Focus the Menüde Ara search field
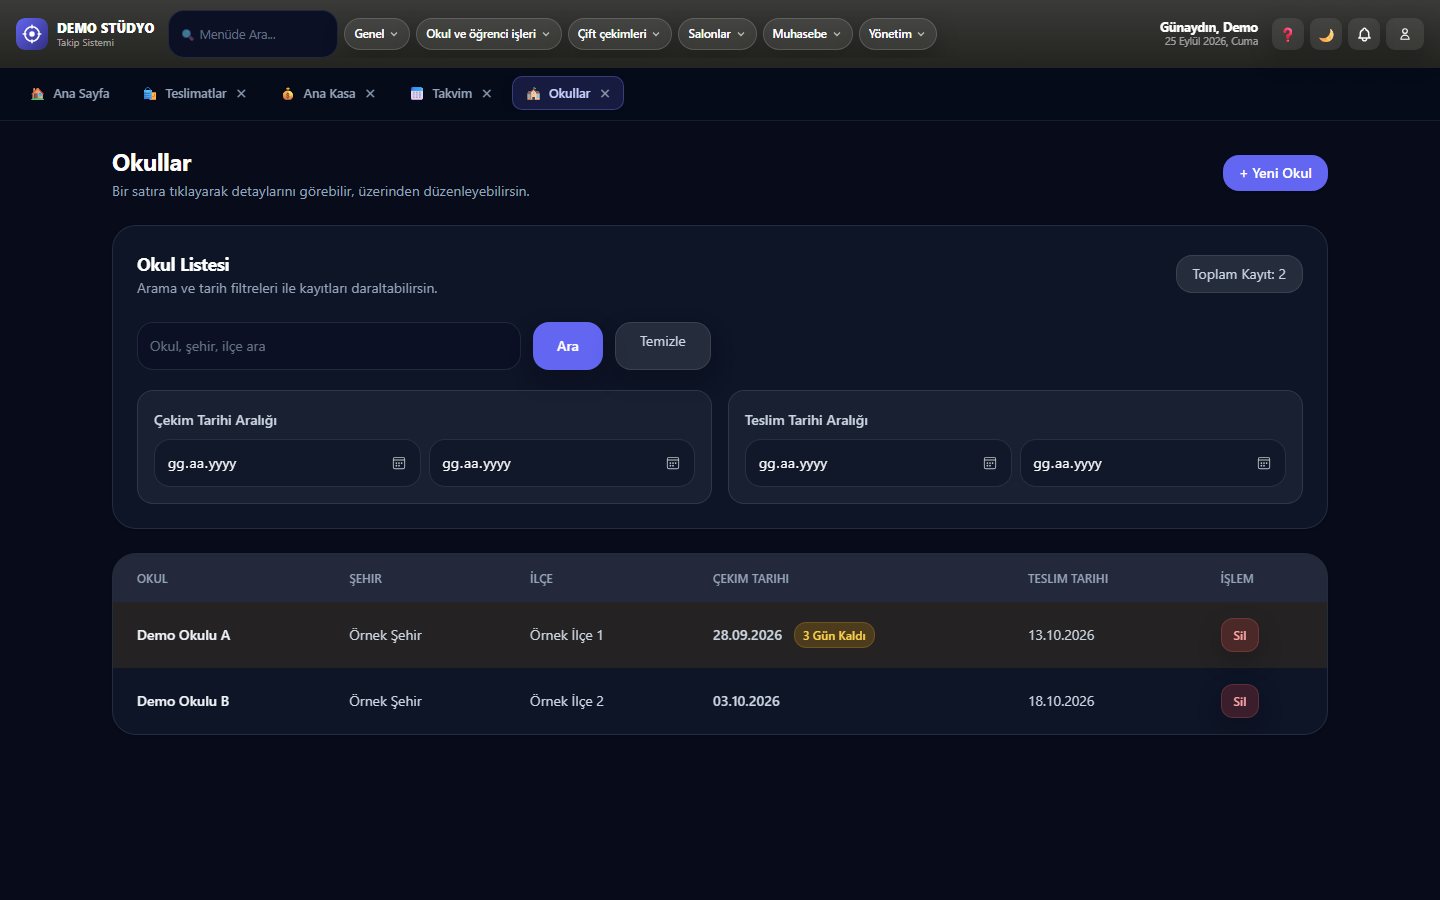 pyautogui.click(x=253, y=34)
